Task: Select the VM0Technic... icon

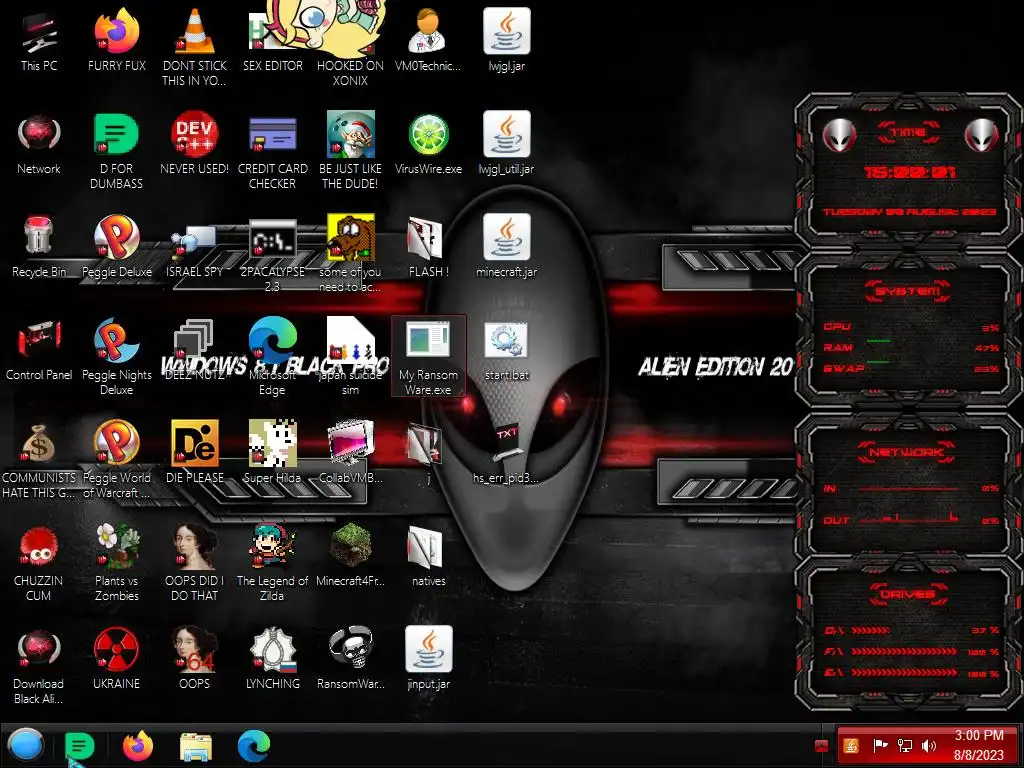Action: (x=428, y=41)
